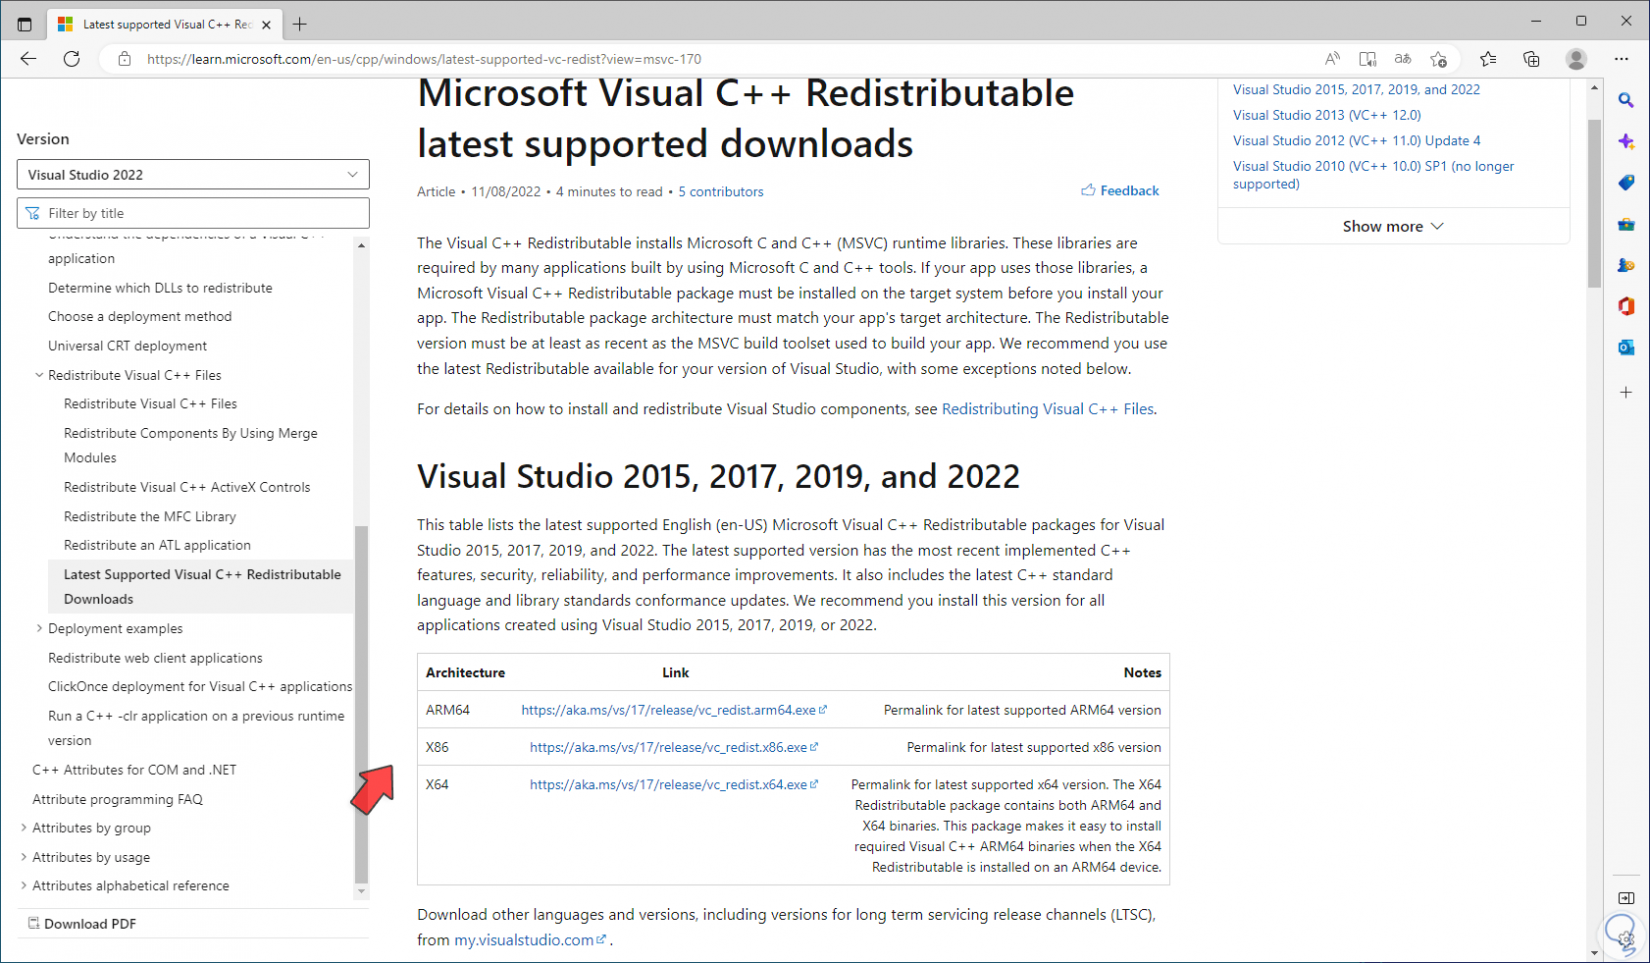Click the table of contents scroll-down arrow
This screenshot has height=963, width=1650.
tap(361, 891)
